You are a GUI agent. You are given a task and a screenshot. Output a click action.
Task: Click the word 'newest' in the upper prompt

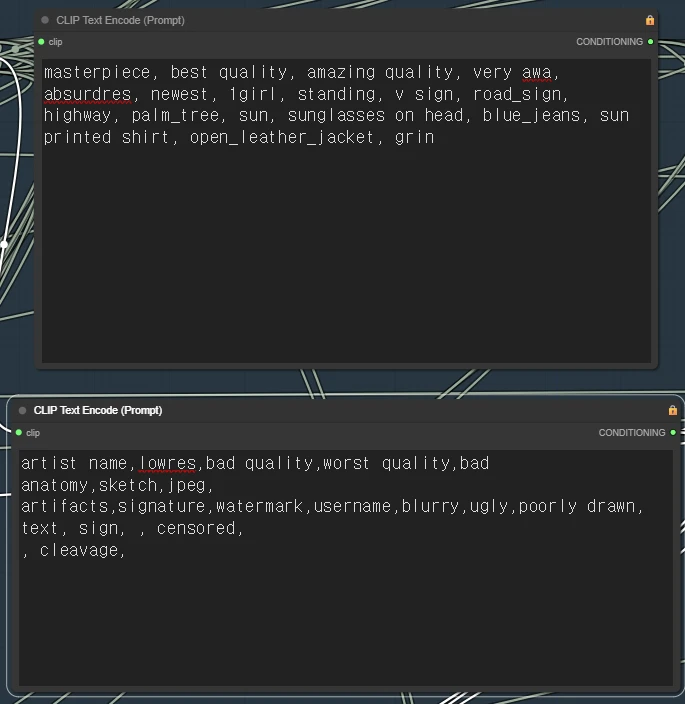(x=180, y=94)
